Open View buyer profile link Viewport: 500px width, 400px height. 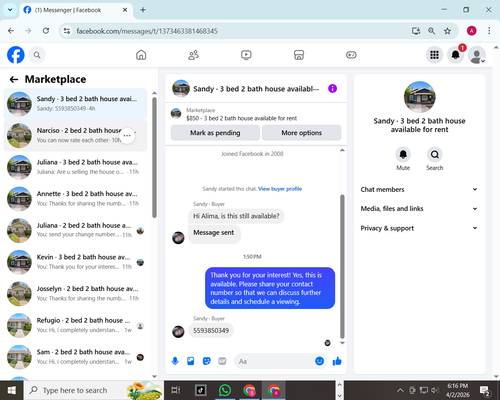280,189
